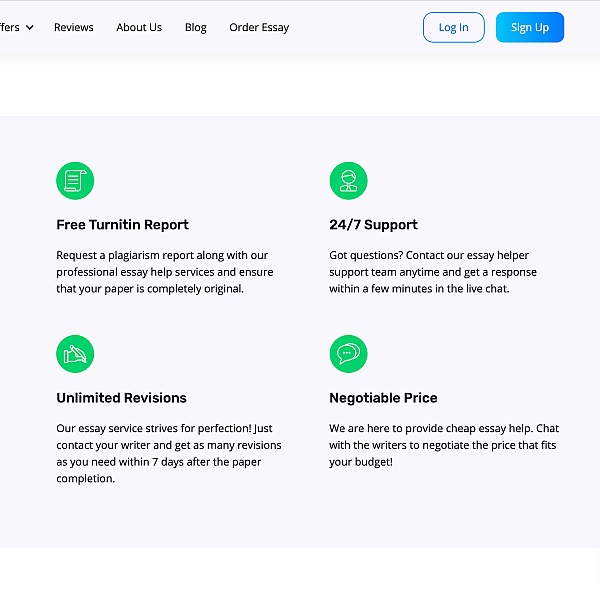
Task: Open the Reviews page from navigation
Action: coord(73,28)
